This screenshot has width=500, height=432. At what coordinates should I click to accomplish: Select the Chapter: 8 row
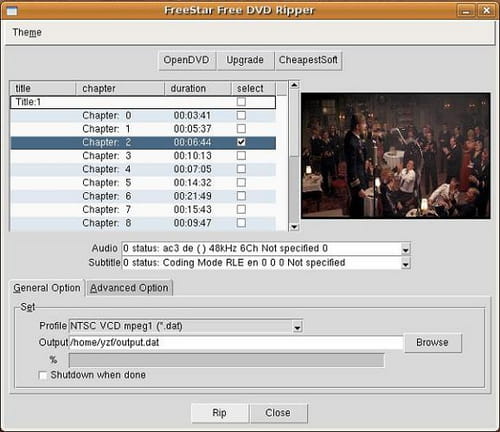143,223
